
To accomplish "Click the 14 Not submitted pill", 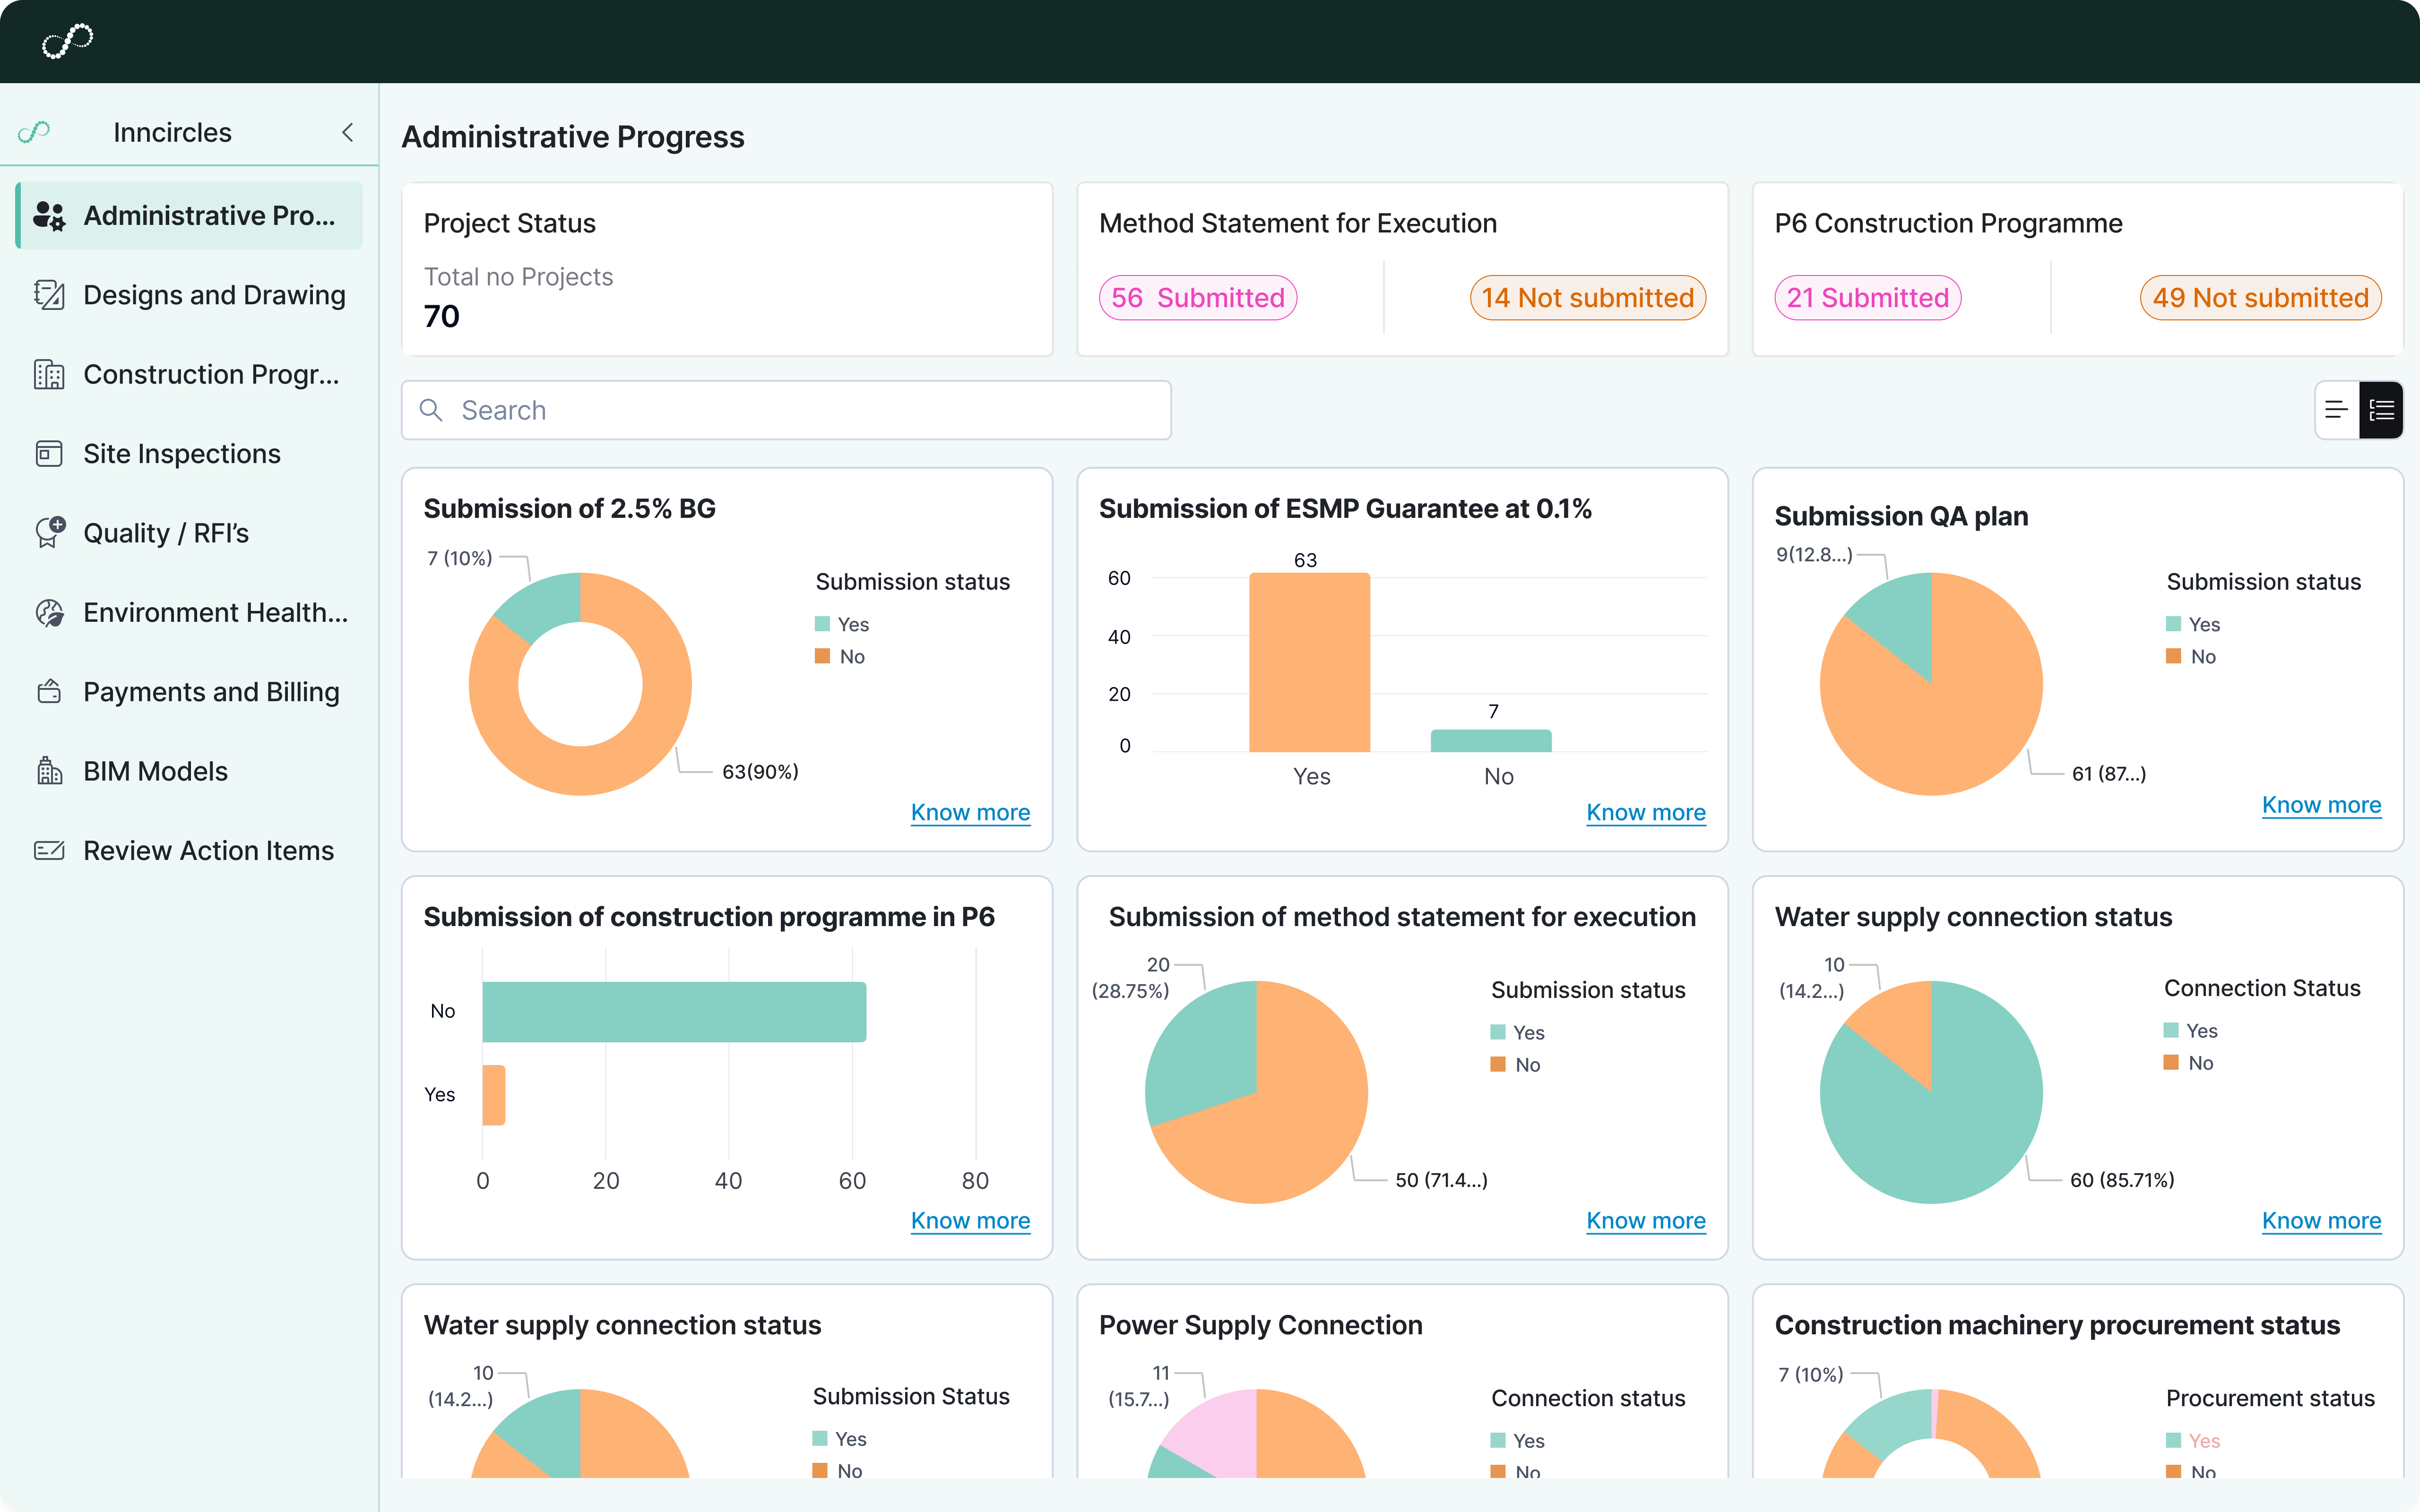I will click(1587, 297).
